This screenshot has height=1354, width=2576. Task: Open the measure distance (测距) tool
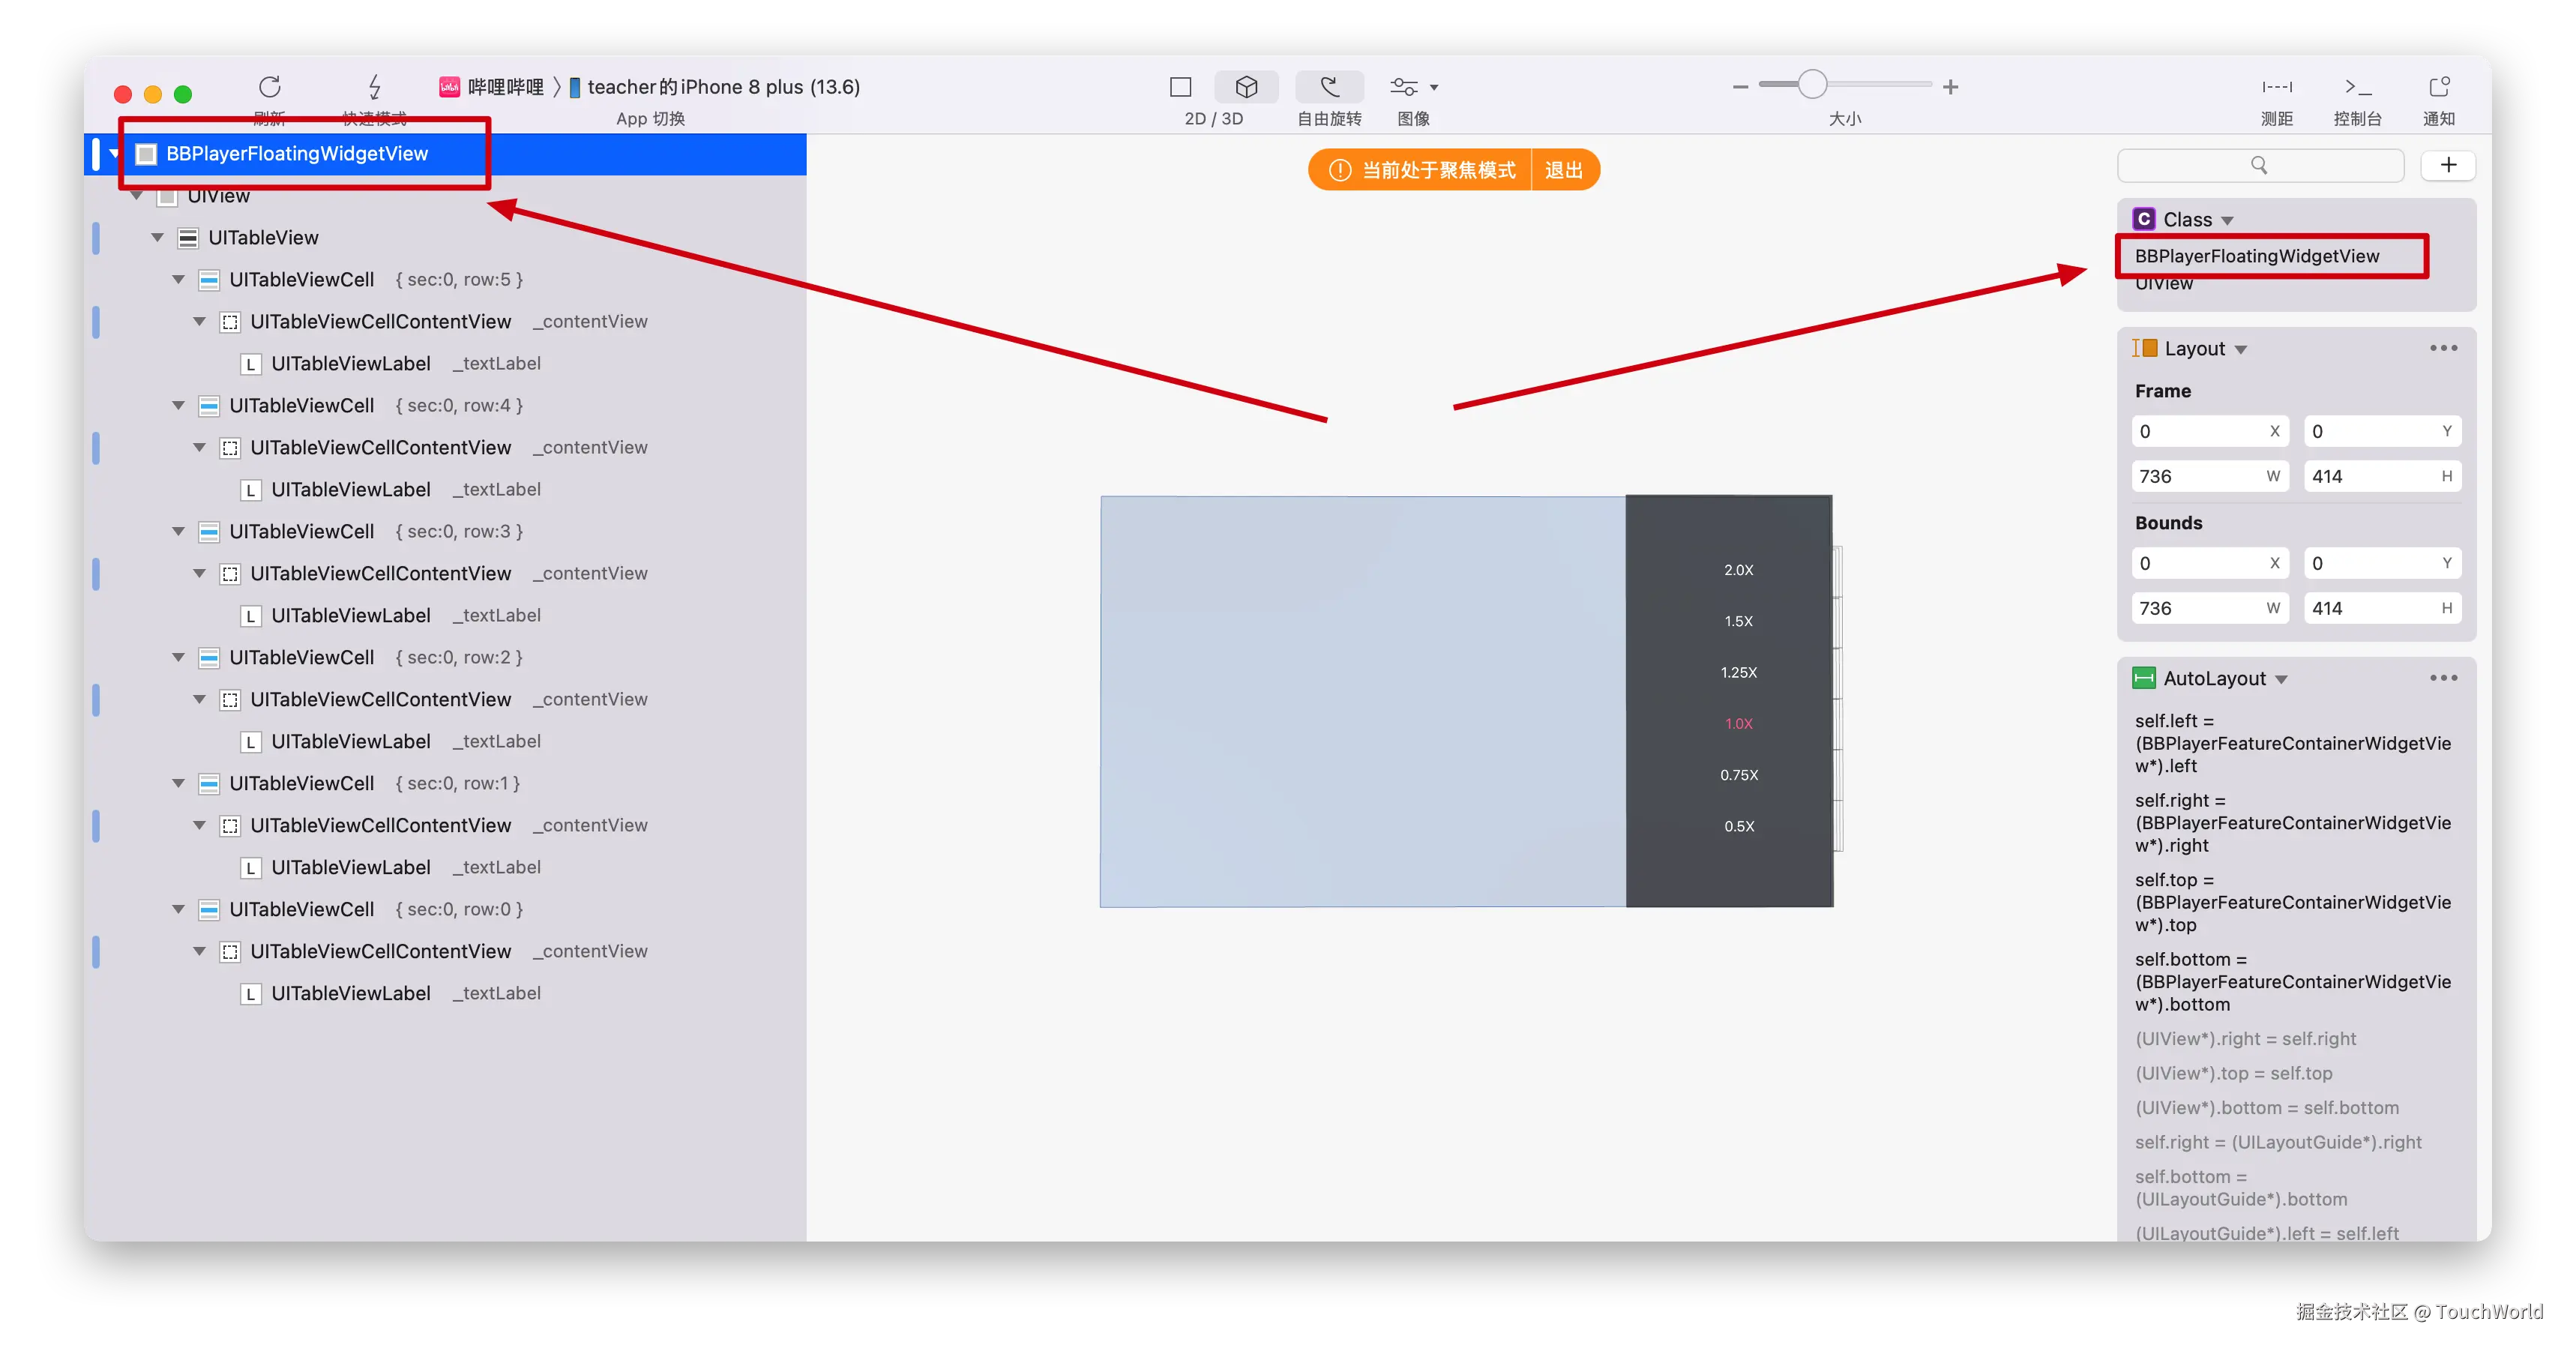2277,87
